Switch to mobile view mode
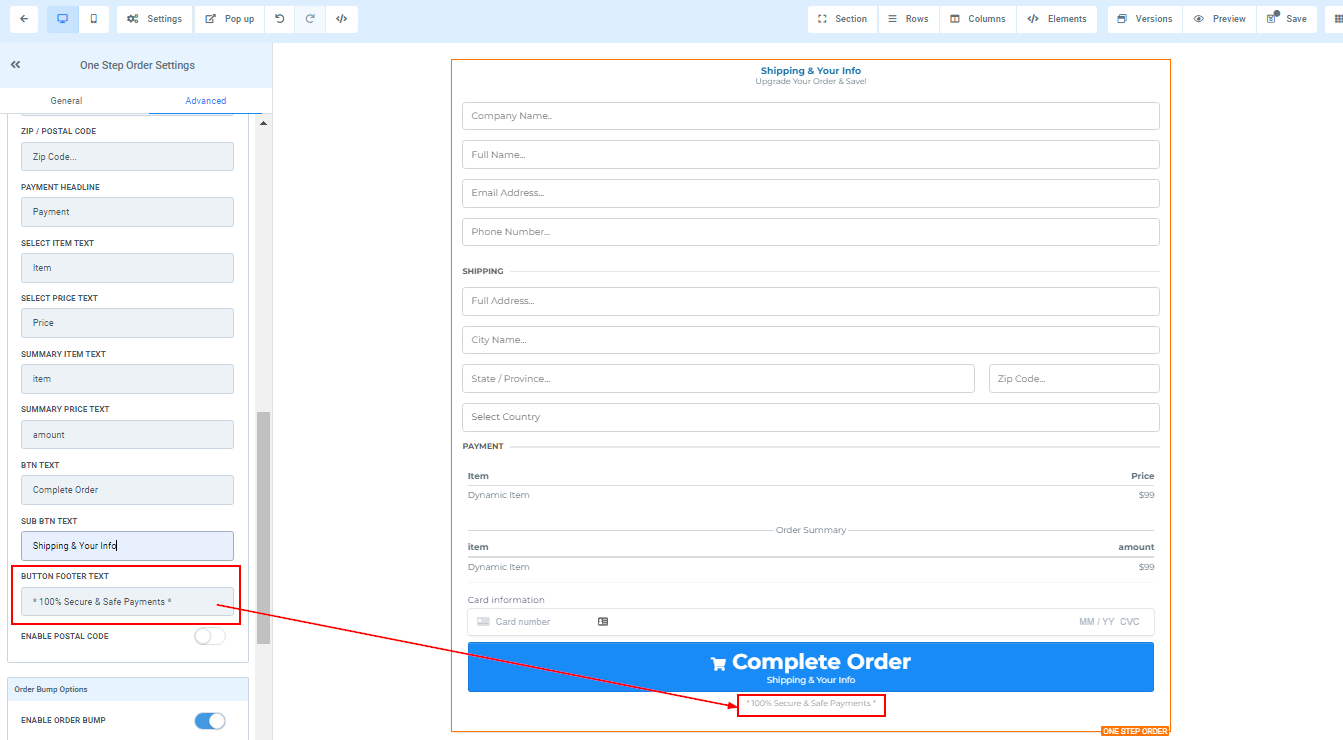 [94, 19]
